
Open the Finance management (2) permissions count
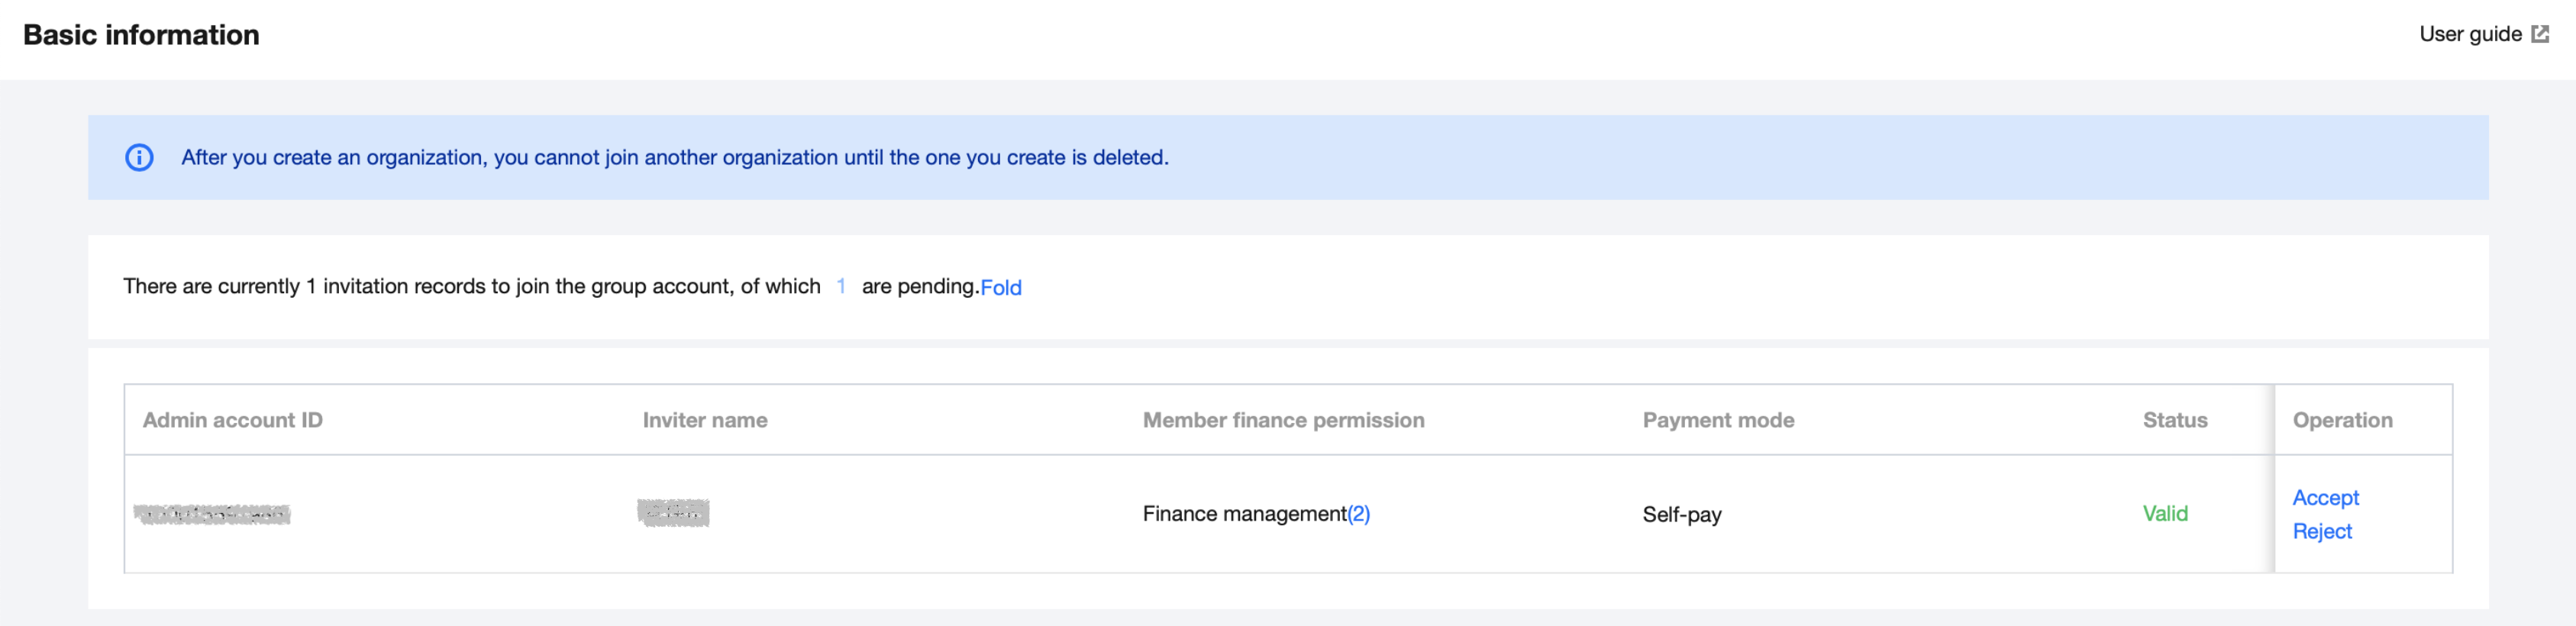pos(1358,514)
